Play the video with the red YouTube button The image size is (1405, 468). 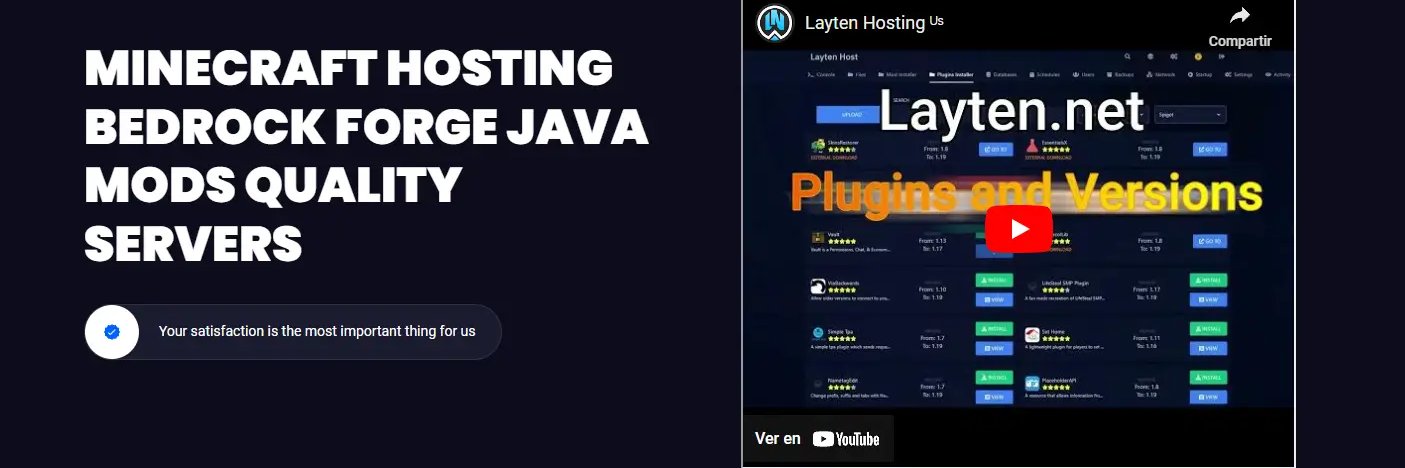[1019, 229]
